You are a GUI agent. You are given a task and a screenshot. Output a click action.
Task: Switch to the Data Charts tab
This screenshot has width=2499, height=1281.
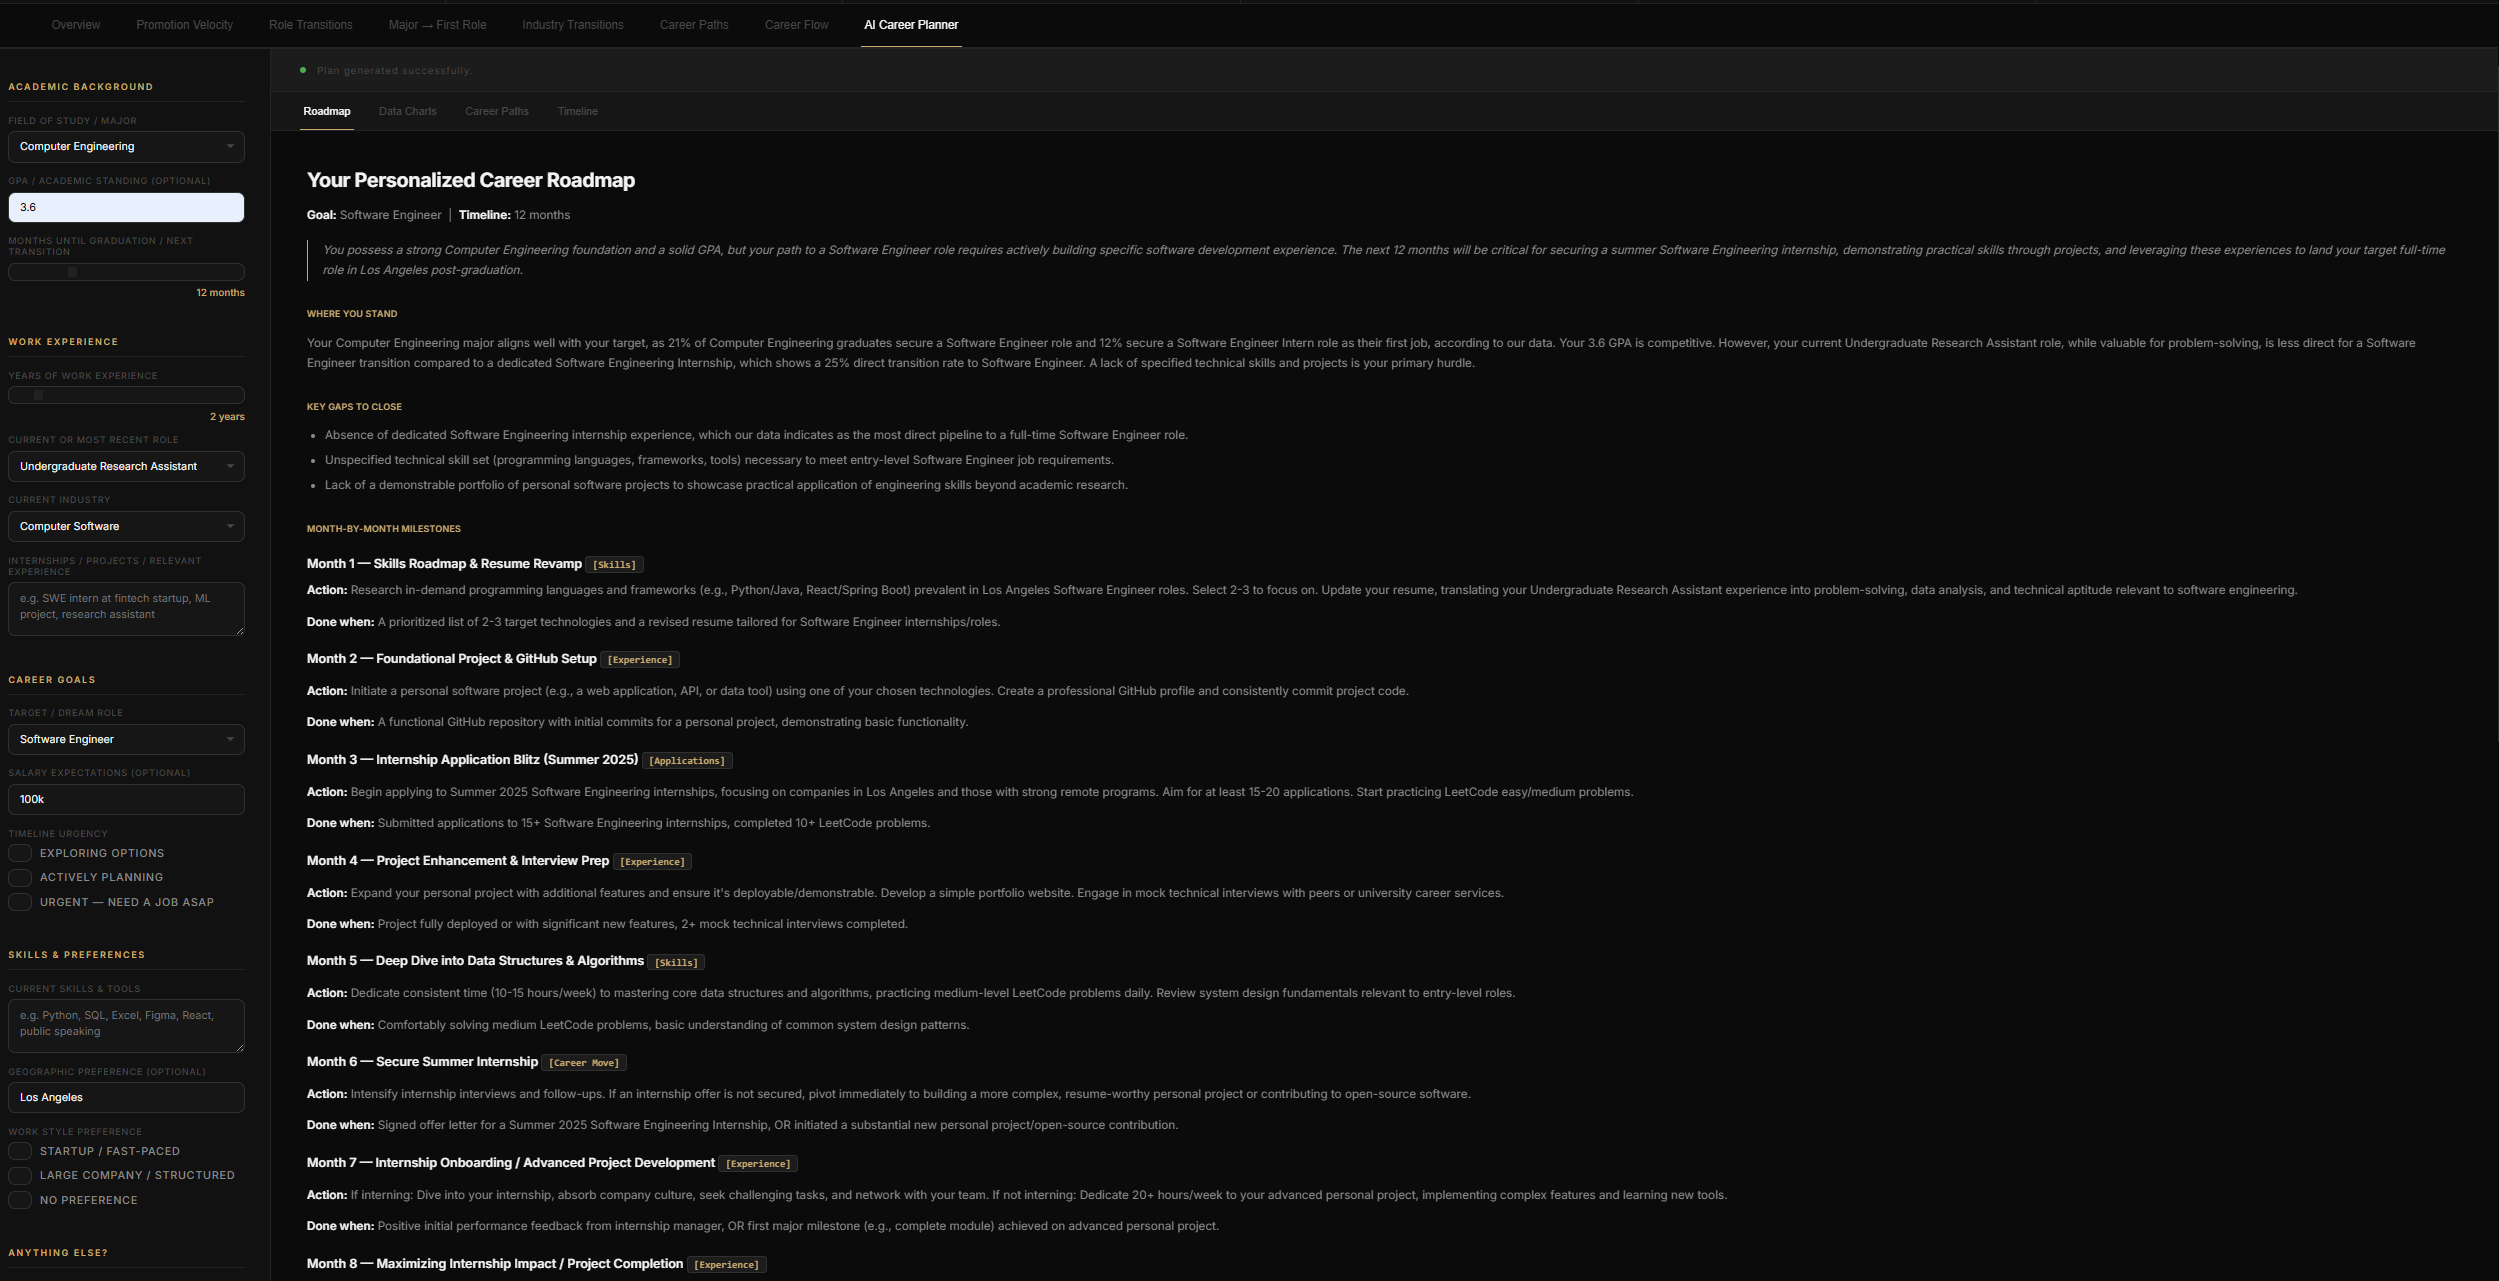tap(407, 112)
